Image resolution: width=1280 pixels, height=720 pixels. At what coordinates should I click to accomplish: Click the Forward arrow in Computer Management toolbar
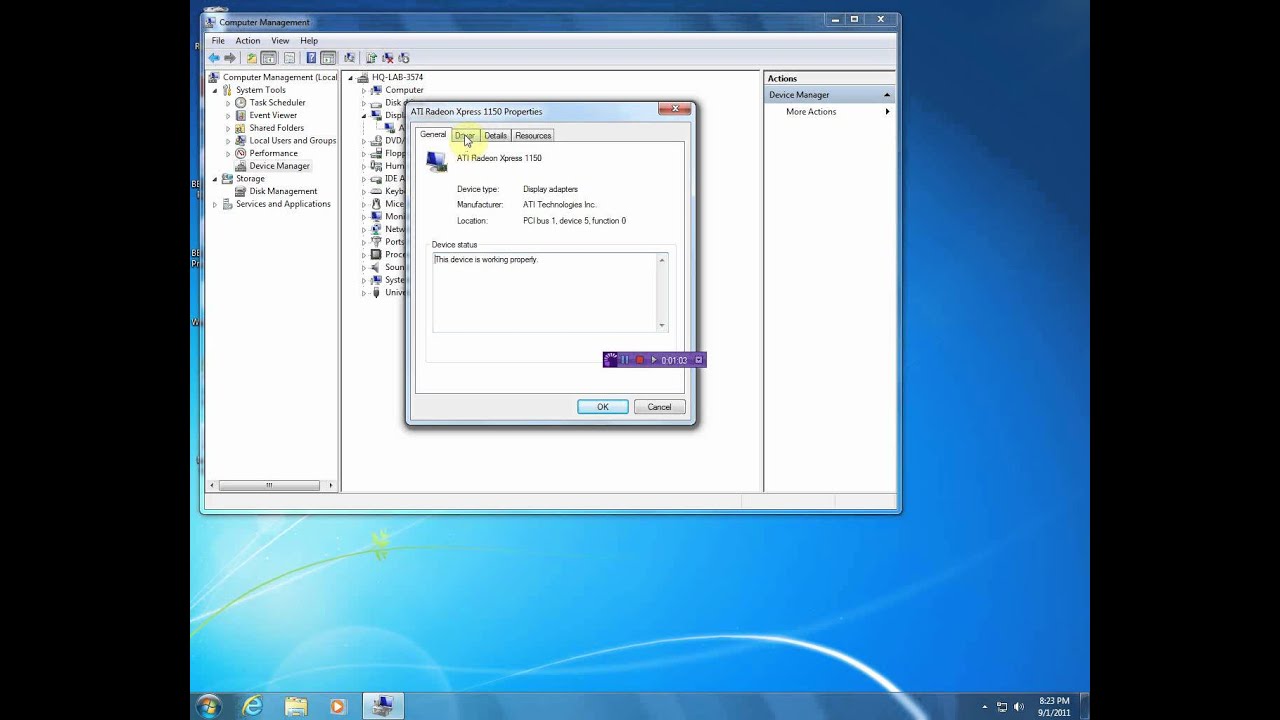point(230,58)
